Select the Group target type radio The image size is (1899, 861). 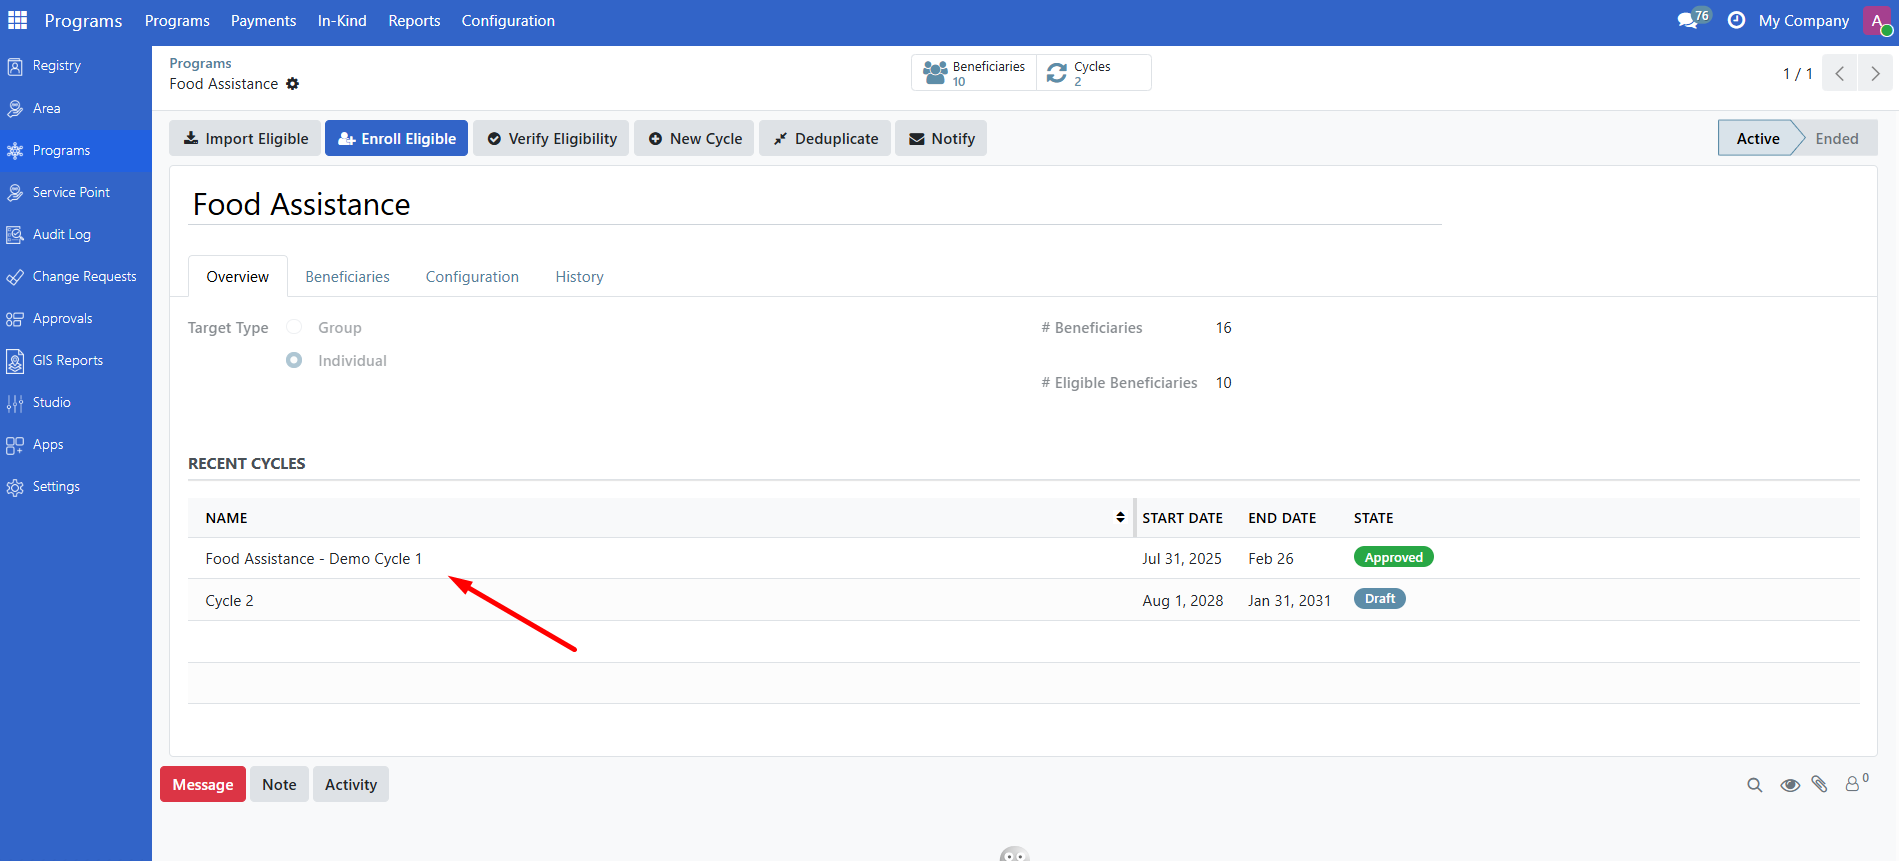coord(294,327)
